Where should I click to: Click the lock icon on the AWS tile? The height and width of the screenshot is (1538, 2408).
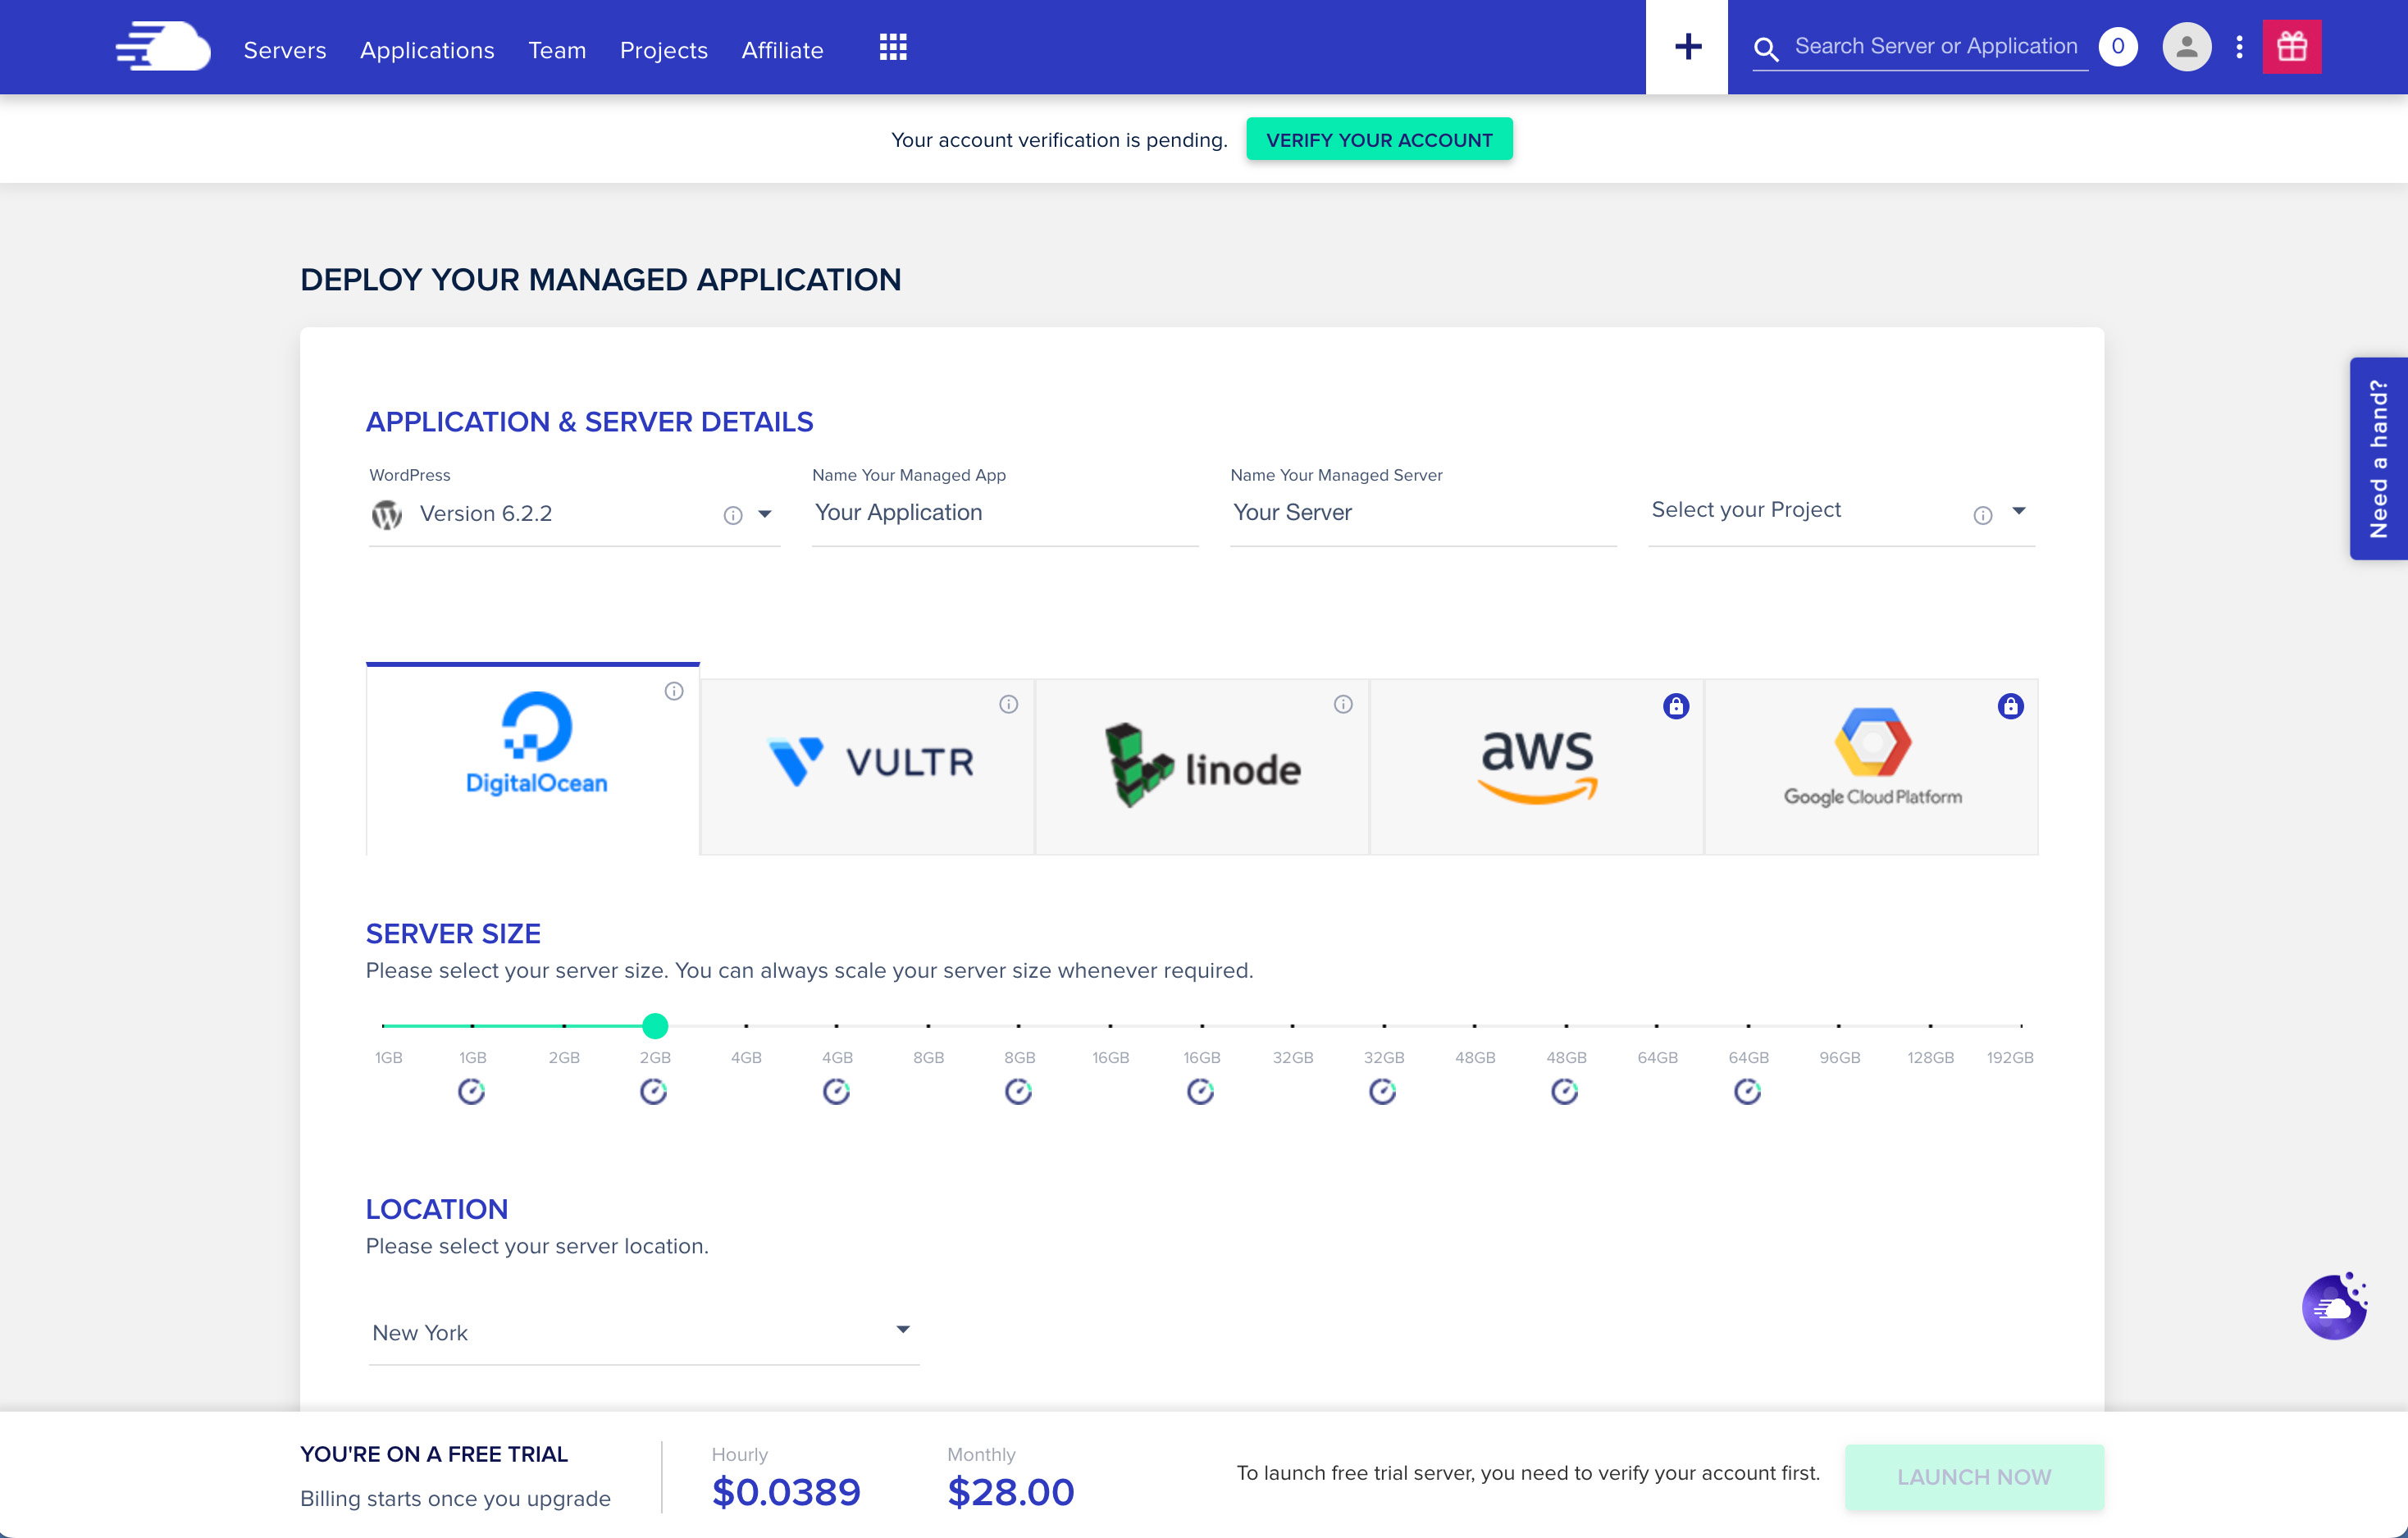[1676, 705]
